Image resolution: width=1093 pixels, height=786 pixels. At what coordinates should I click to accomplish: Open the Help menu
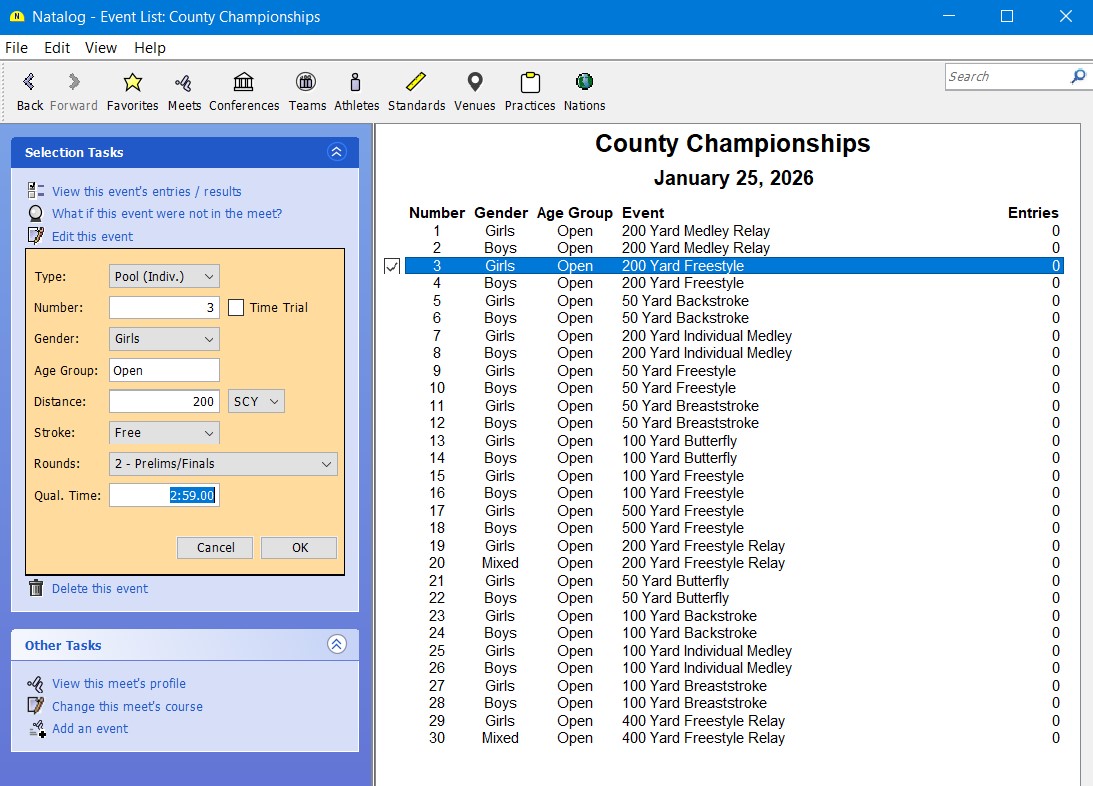(150, 48)
